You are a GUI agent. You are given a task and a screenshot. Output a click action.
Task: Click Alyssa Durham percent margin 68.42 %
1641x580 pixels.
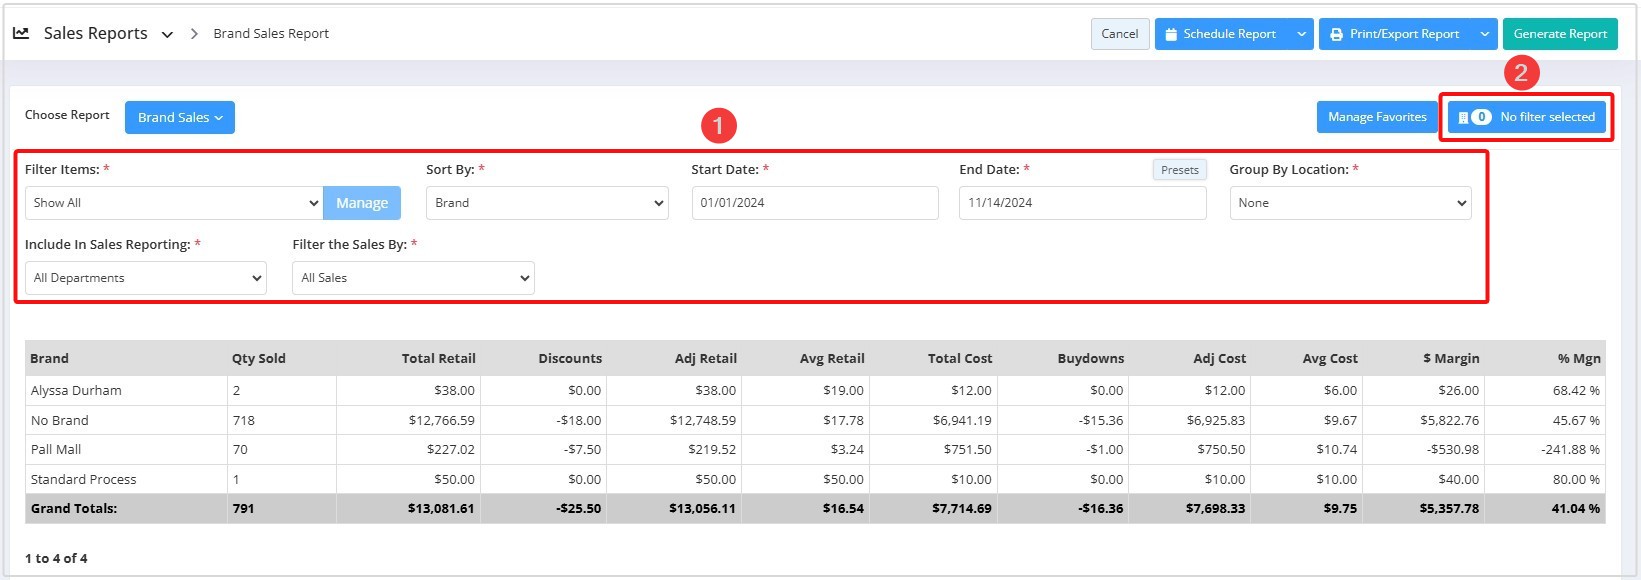pos(1577,391)
